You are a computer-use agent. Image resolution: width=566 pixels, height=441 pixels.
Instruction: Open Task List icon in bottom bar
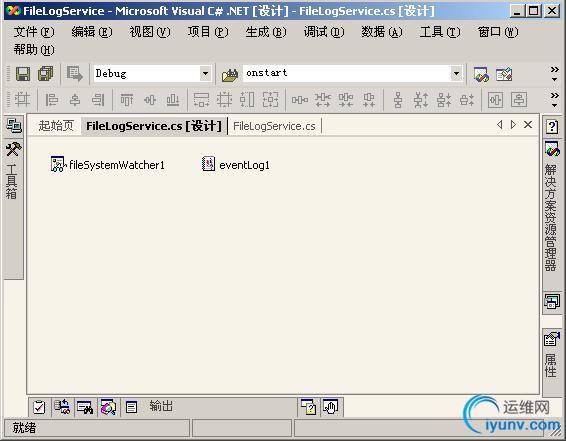coord(39,407)
